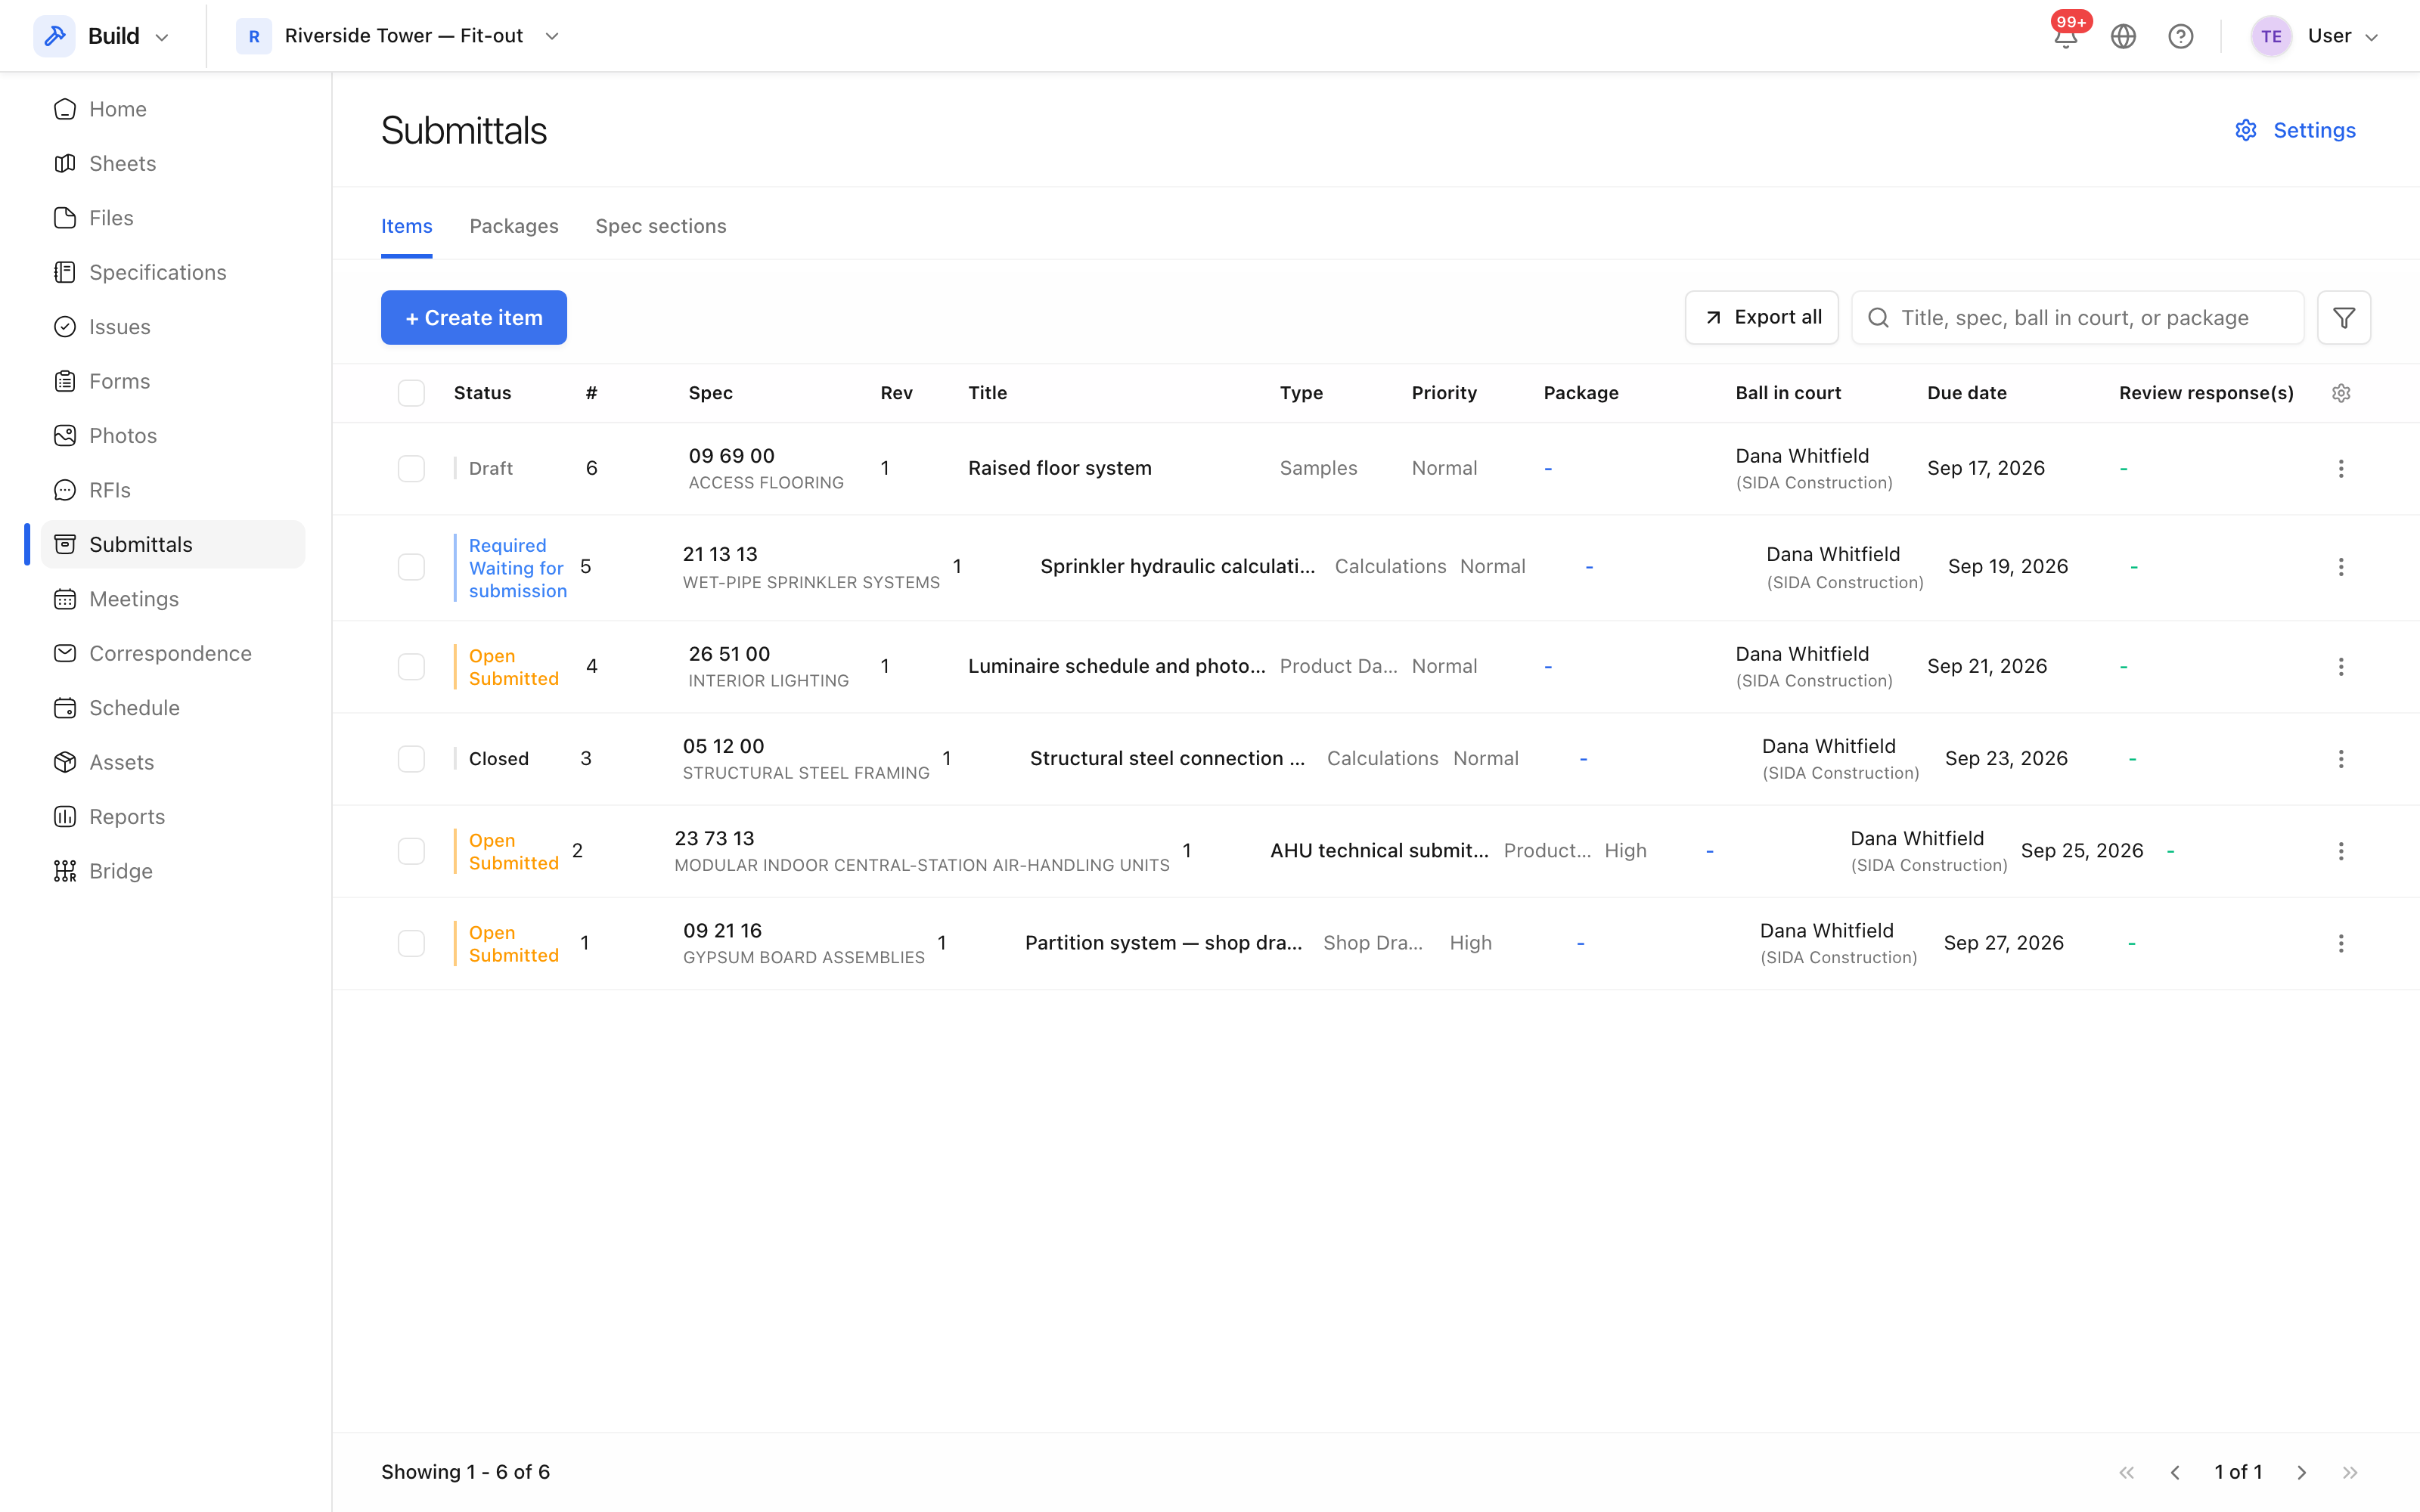Check the Raised floor system row
Viewport: 2420px width, 1512px height.
[x=411, y=469]
